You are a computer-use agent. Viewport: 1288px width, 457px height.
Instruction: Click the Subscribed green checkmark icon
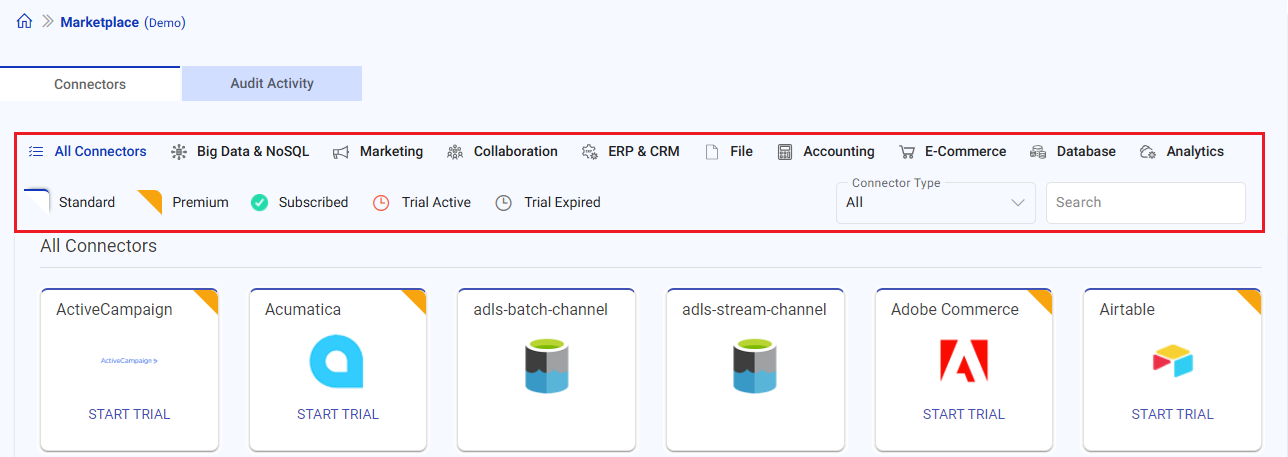[260, 202]
